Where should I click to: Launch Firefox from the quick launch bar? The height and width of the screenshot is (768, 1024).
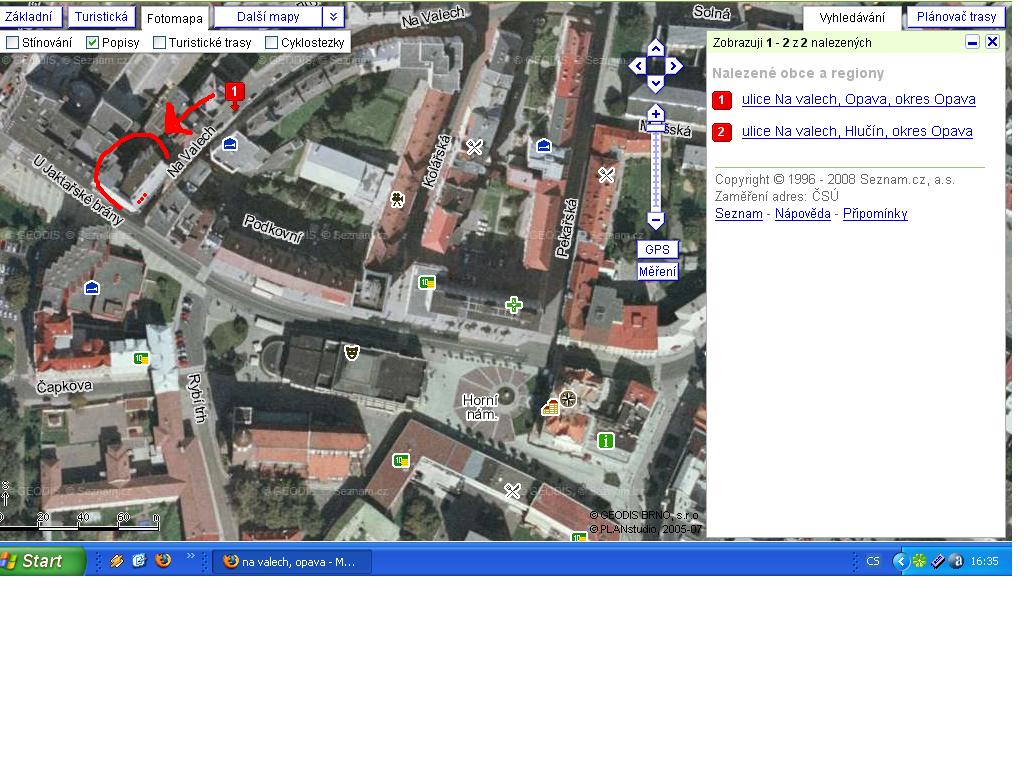pos(163,560)
